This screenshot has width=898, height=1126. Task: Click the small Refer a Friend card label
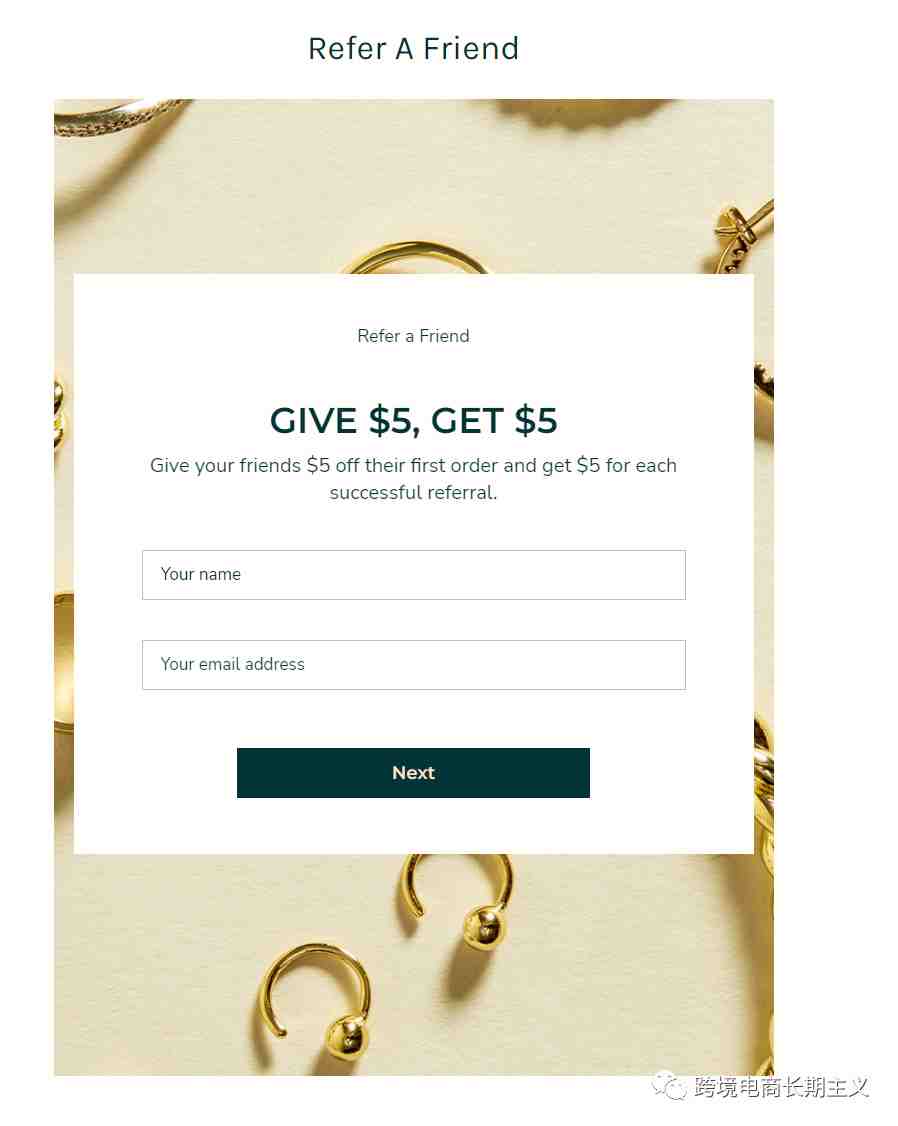pyautogui.click(x=413, y=336)
